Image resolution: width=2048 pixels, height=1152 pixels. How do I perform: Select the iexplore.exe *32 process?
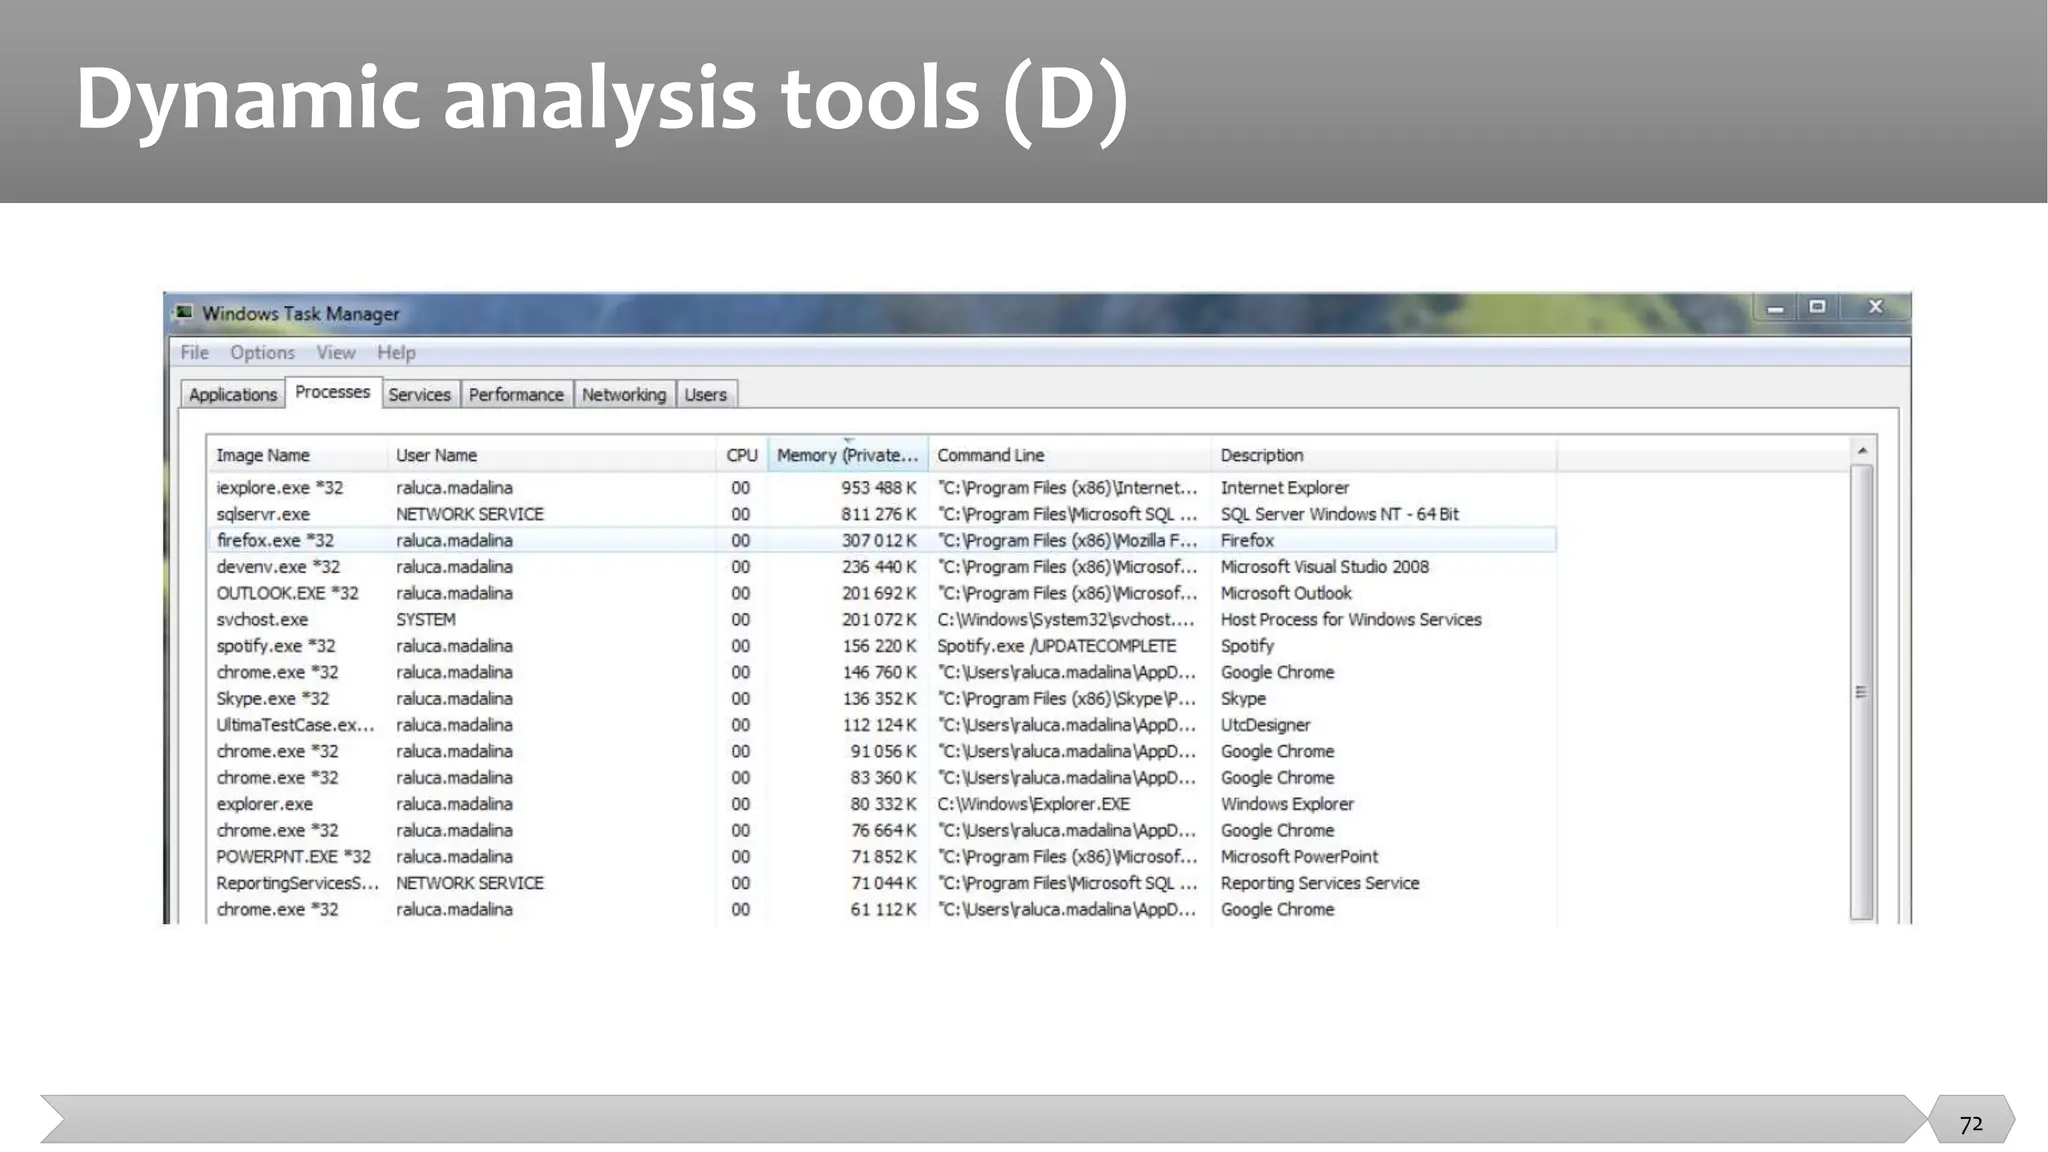coord(882,488)
